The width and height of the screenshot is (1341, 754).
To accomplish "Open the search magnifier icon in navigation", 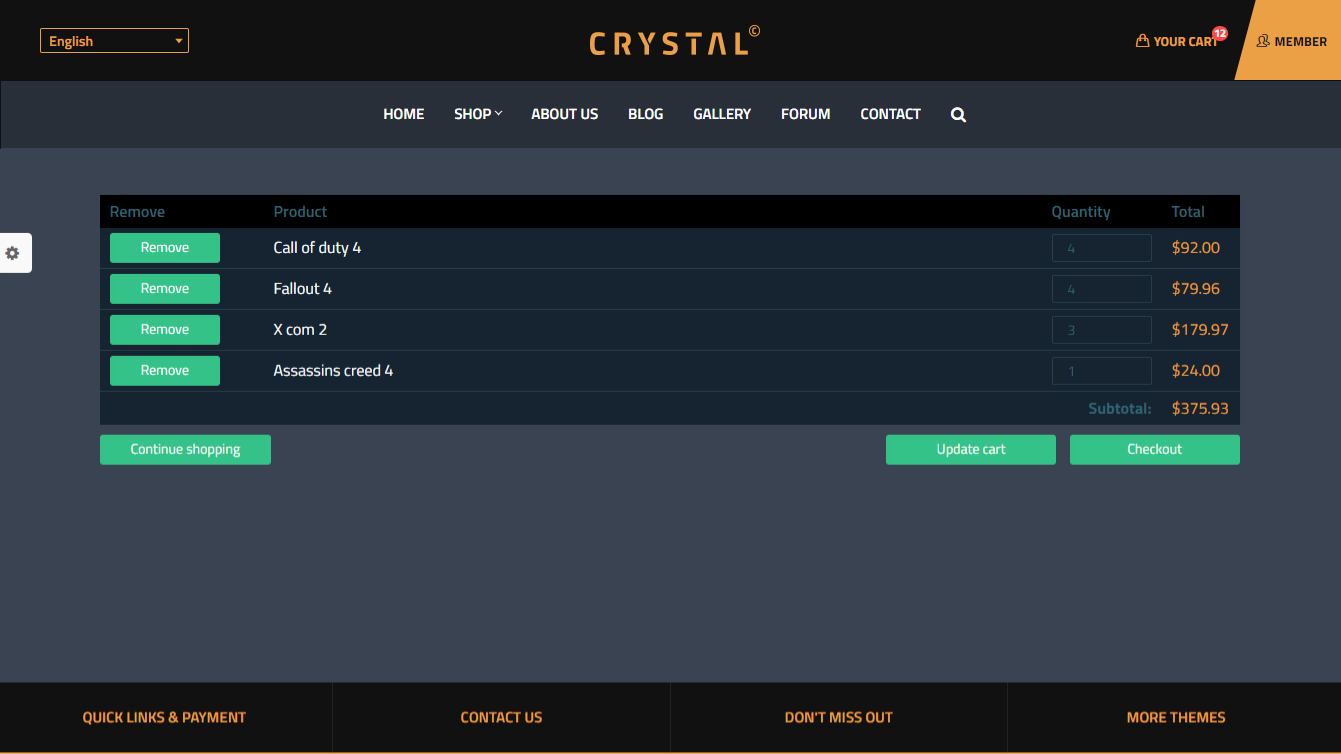I will coord(958,115).
